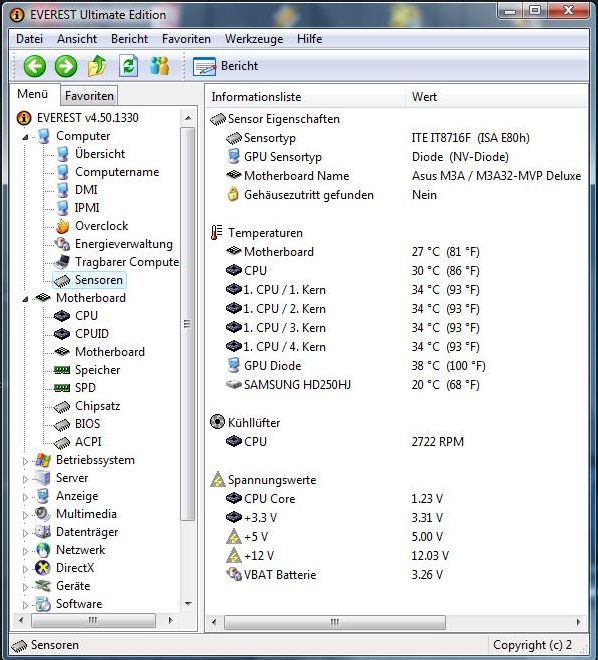Click the Wert column header
Viewport: 598px width, 660px height.
[497, 97]
